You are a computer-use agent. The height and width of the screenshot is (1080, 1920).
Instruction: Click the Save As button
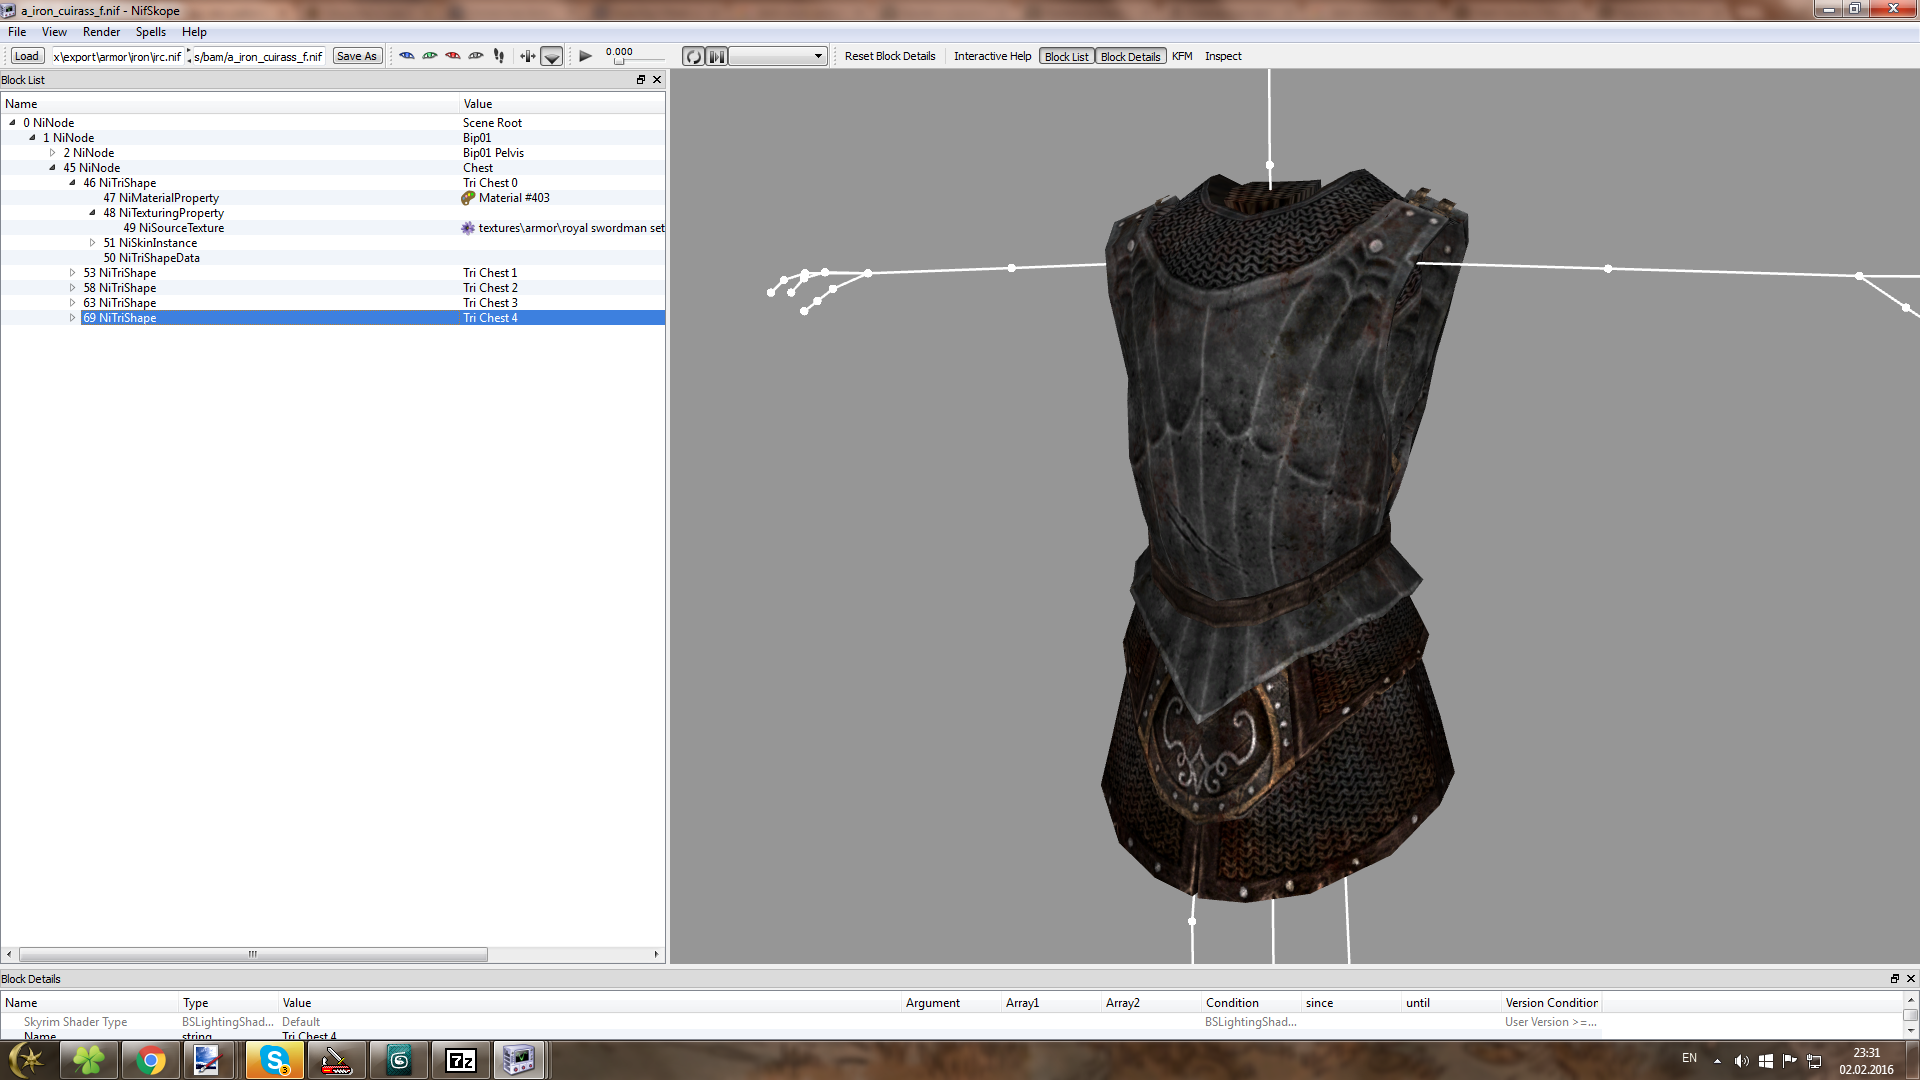(x=357, y=56)
